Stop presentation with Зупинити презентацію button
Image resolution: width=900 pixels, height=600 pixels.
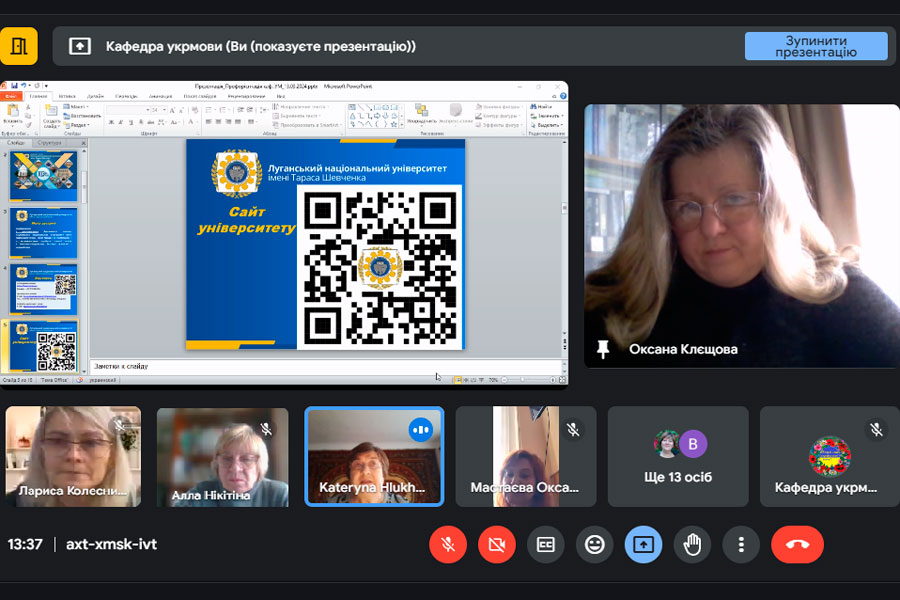816,46
